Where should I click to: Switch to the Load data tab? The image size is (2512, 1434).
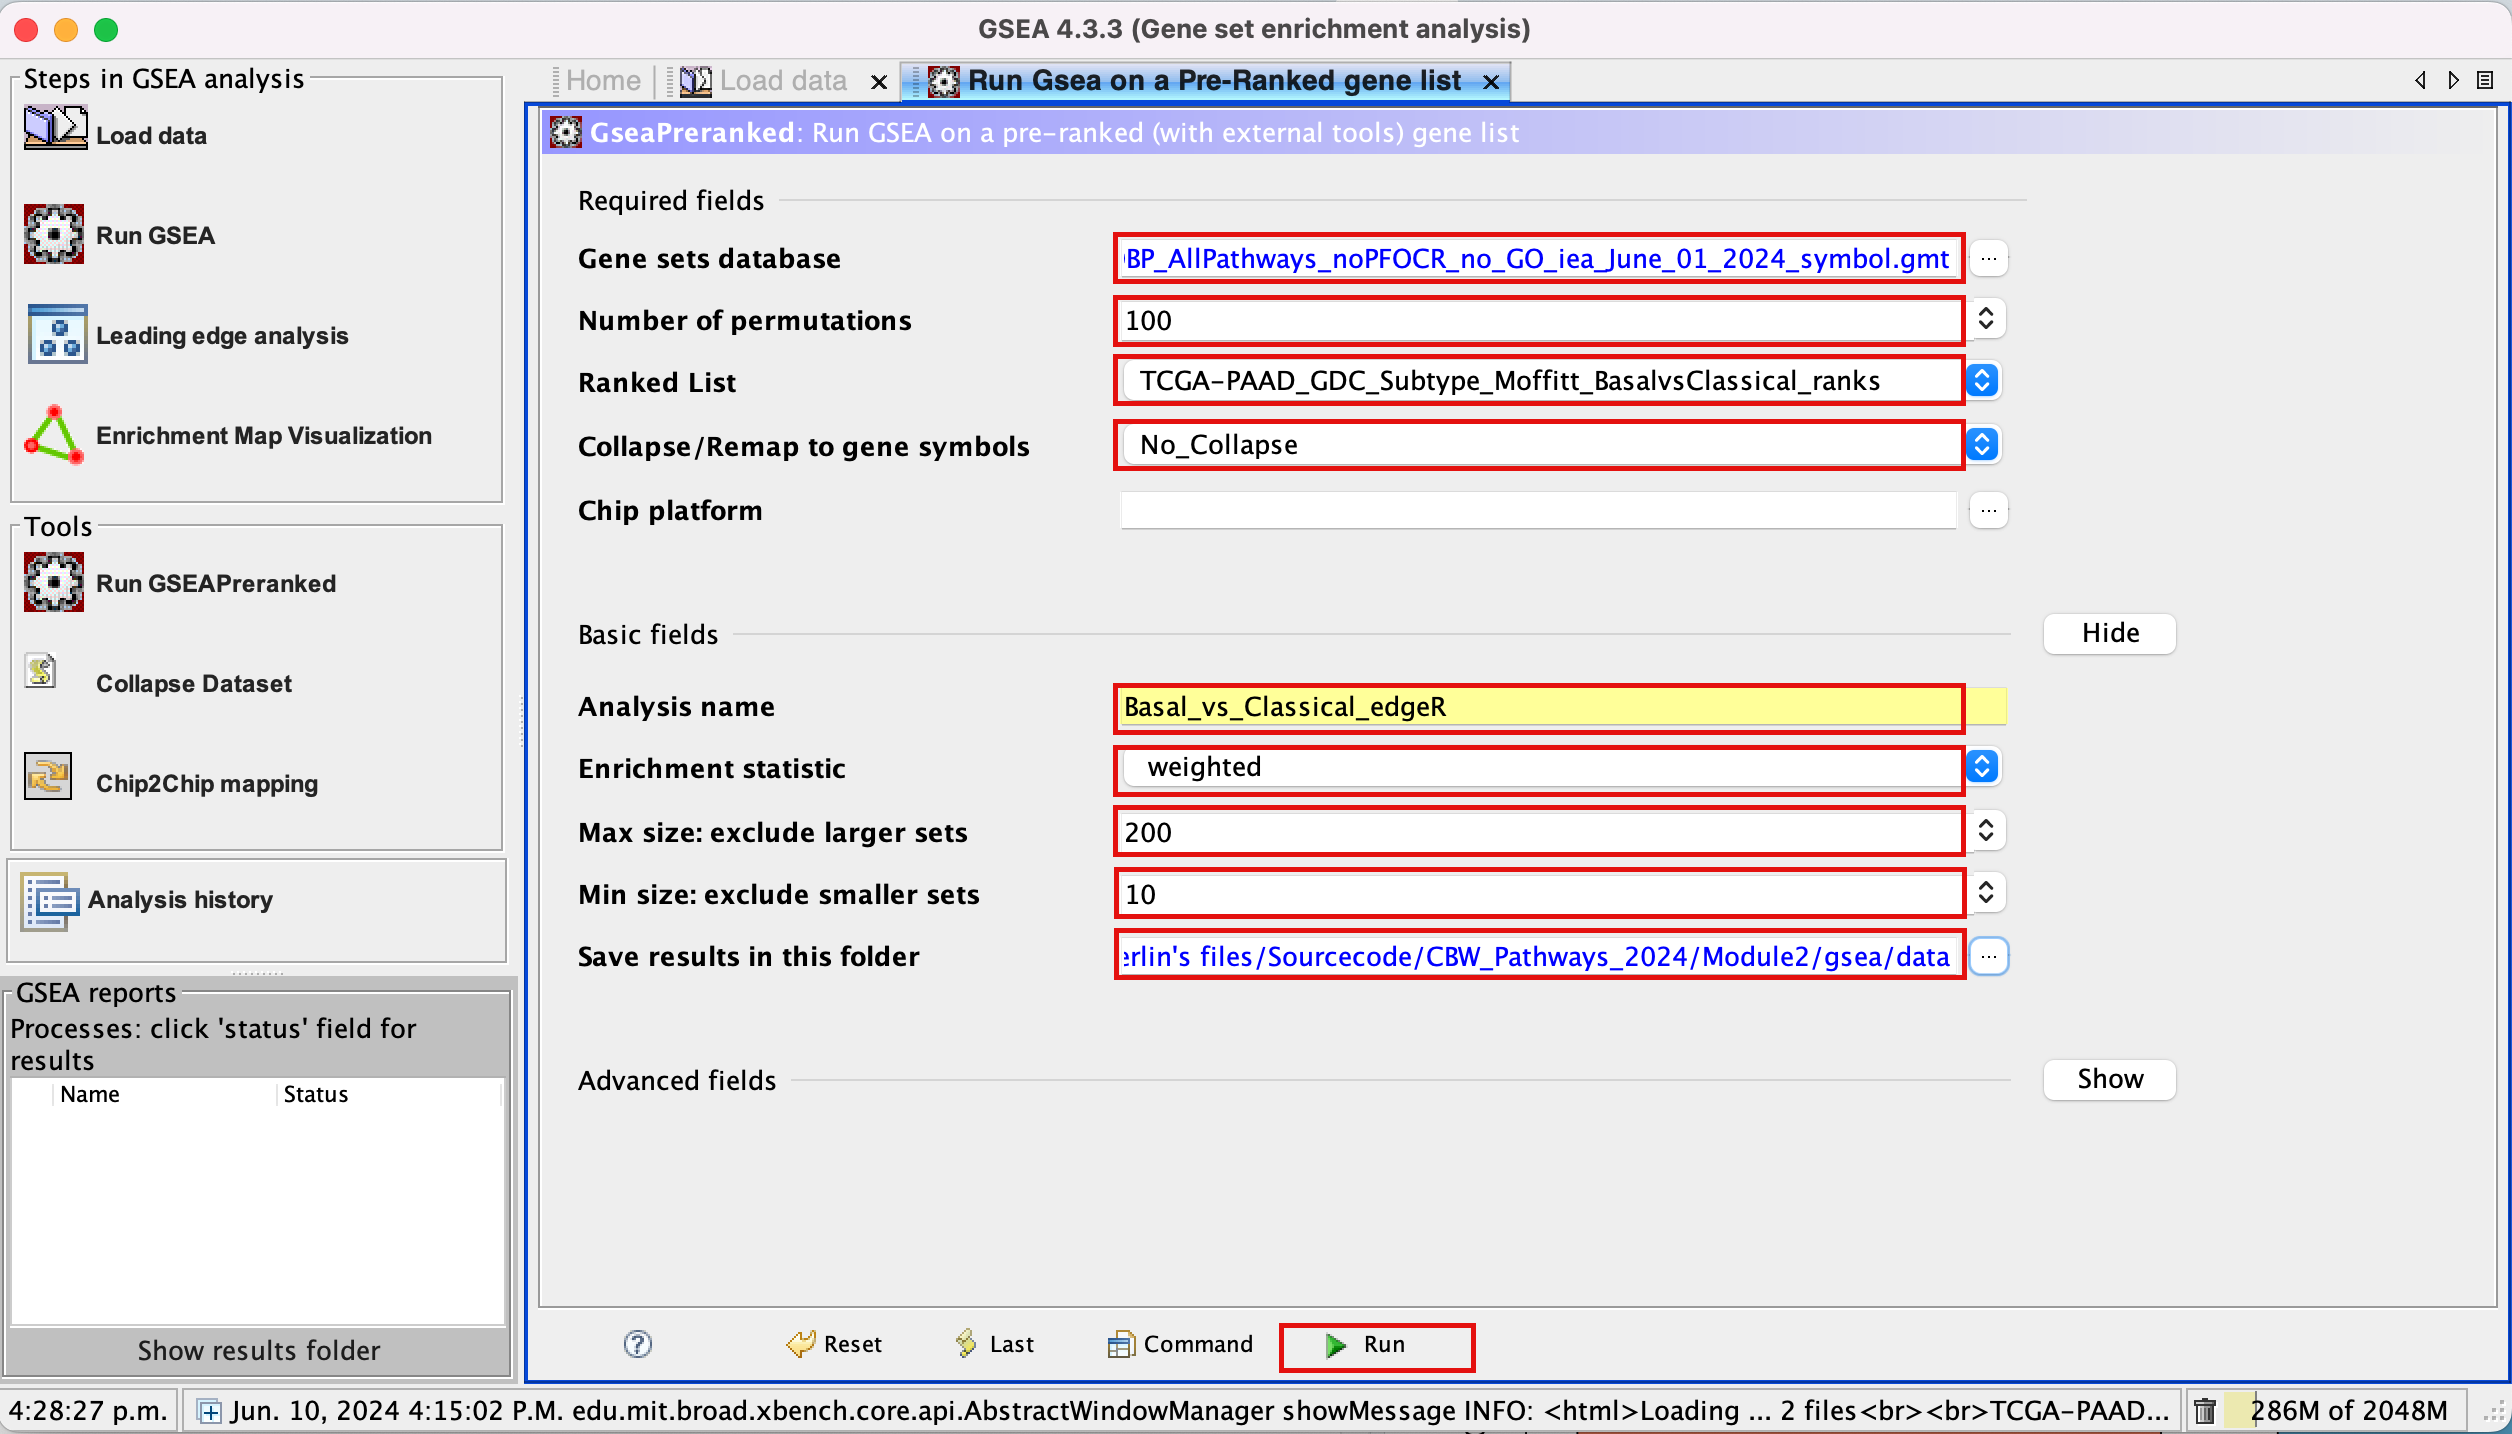click(x=782, y=78)
